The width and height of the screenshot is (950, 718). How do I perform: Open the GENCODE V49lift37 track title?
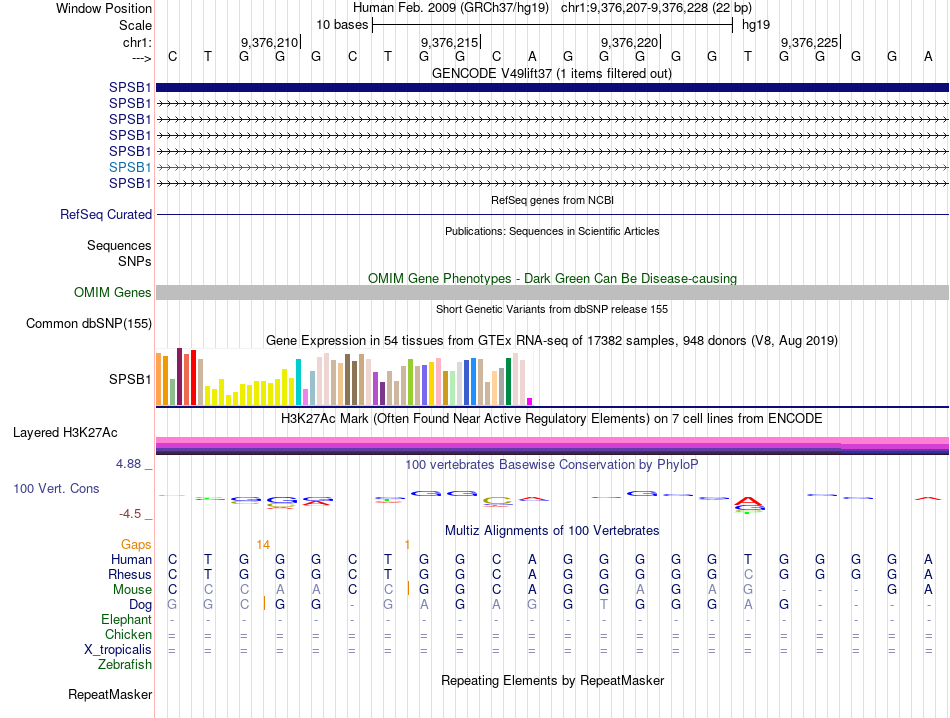[552, 73]
